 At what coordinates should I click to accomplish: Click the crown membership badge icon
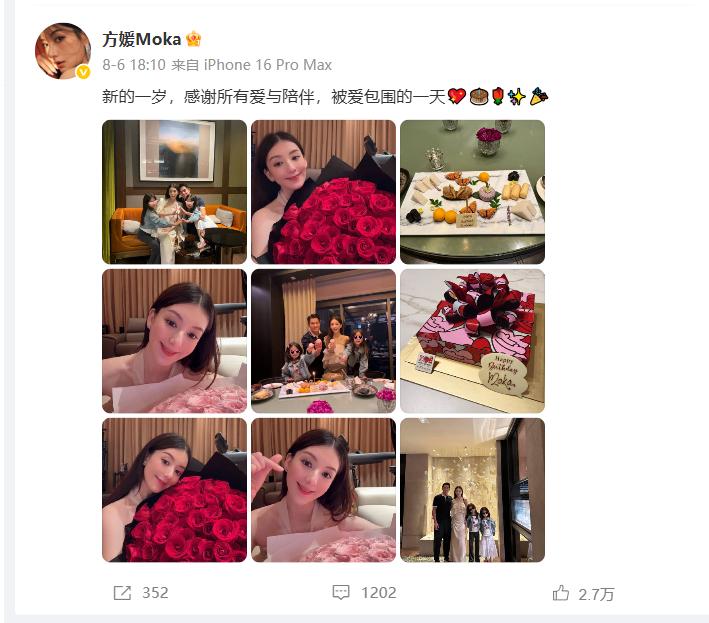[x=194, y=39]
